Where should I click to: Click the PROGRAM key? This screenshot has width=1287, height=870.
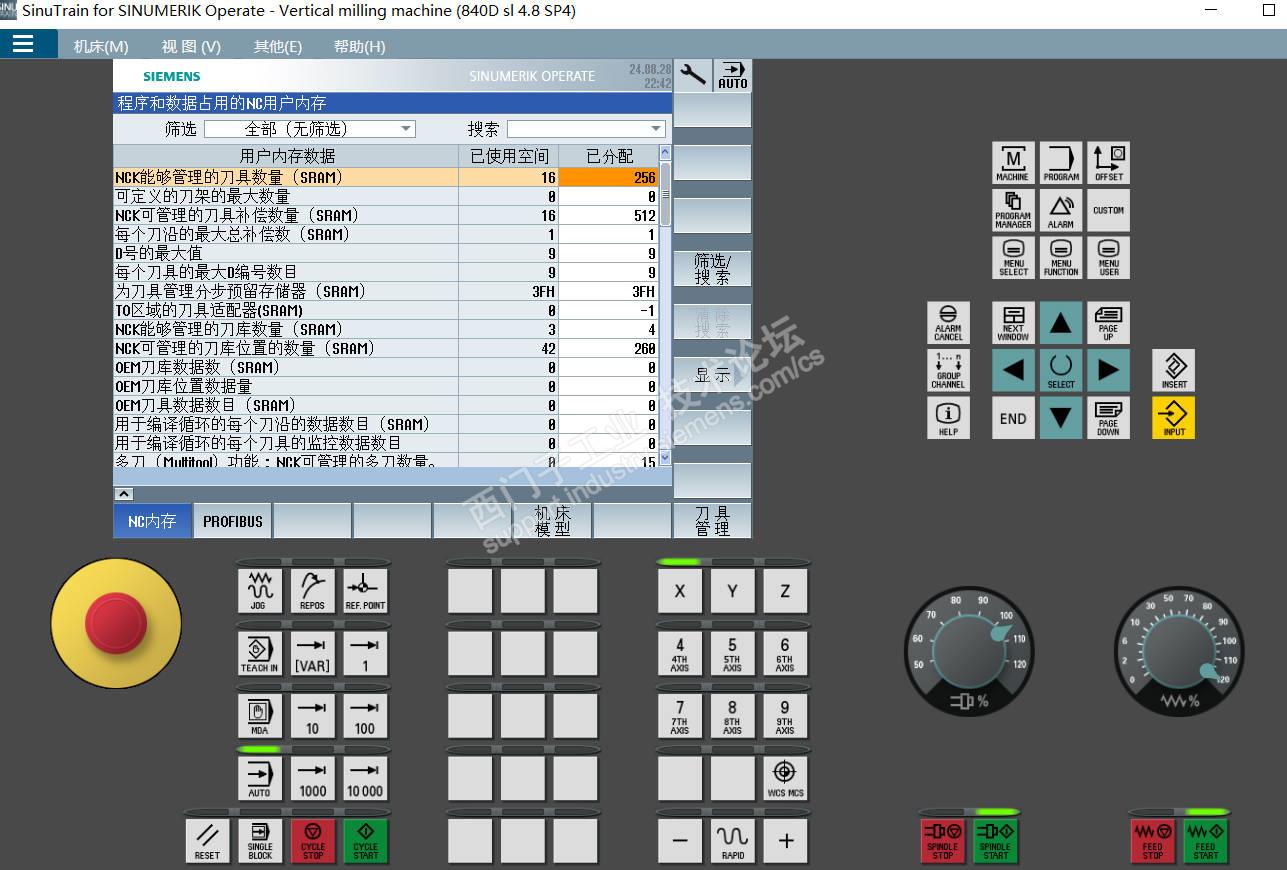[x=1061, y=163]
